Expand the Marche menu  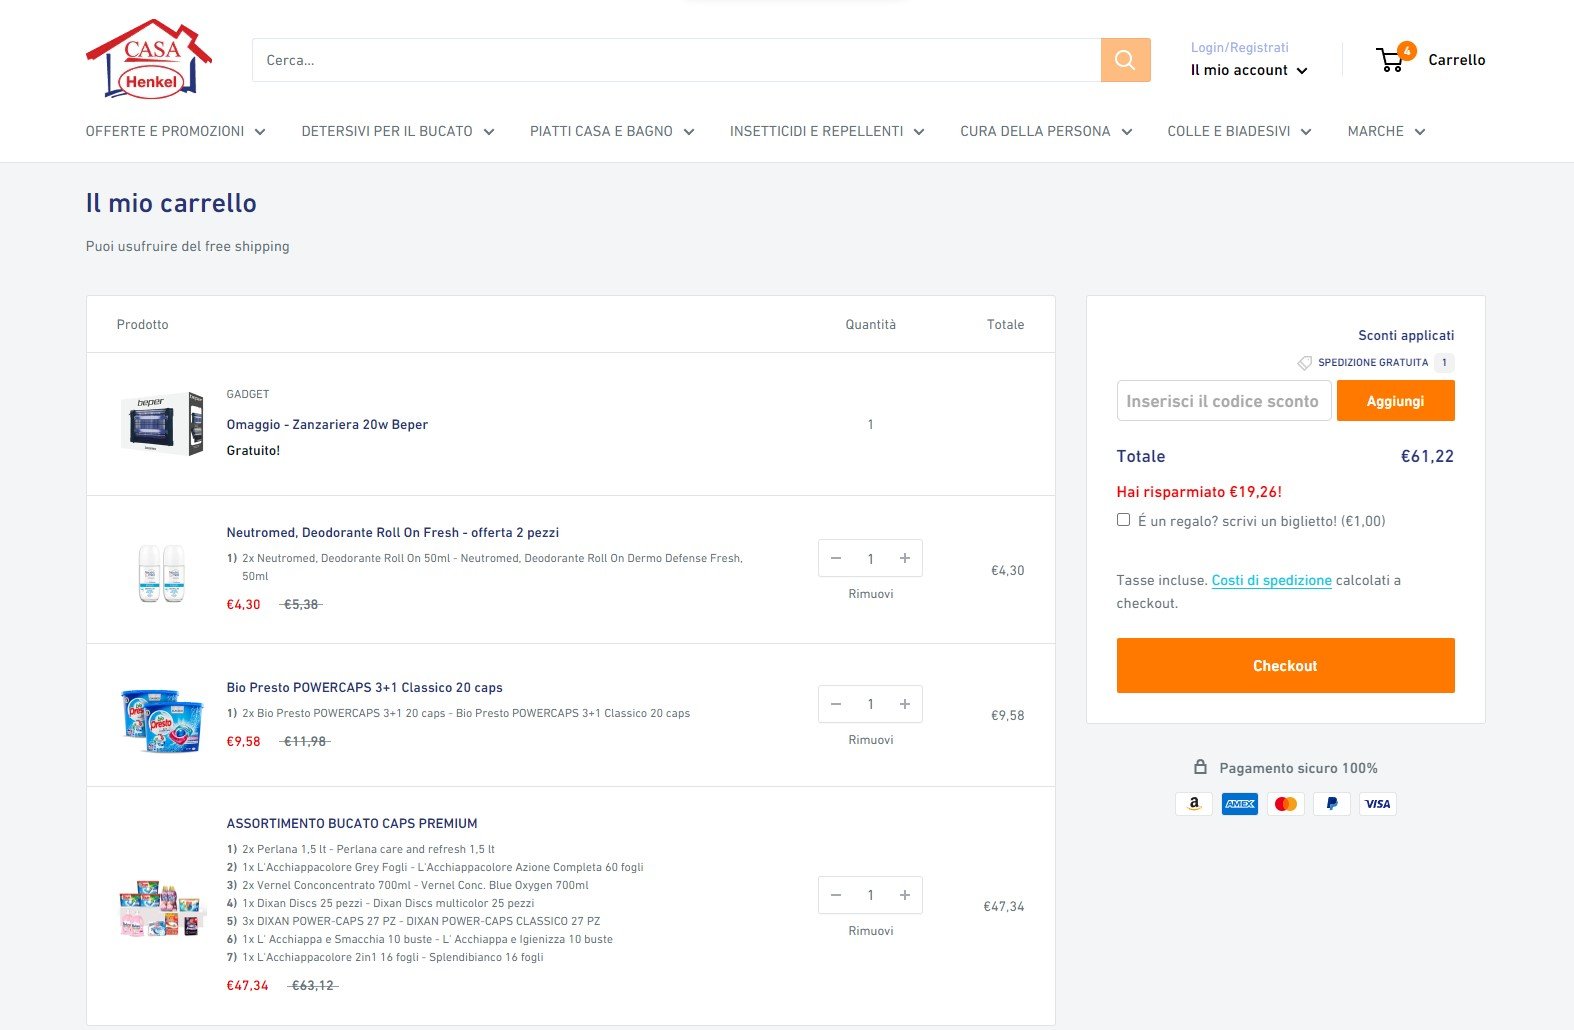(x=1385, y=131)
